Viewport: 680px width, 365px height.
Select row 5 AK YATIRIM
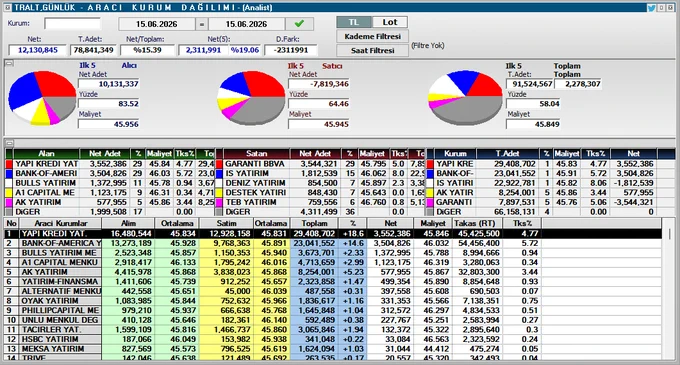coord(333,272)
